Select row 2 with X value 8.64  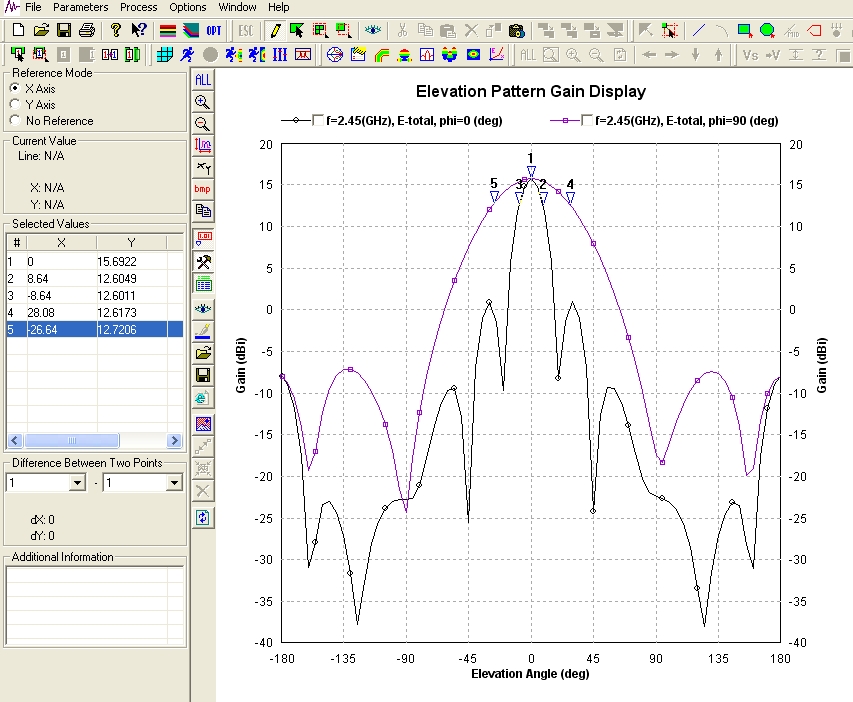click(x=61, y=278)
